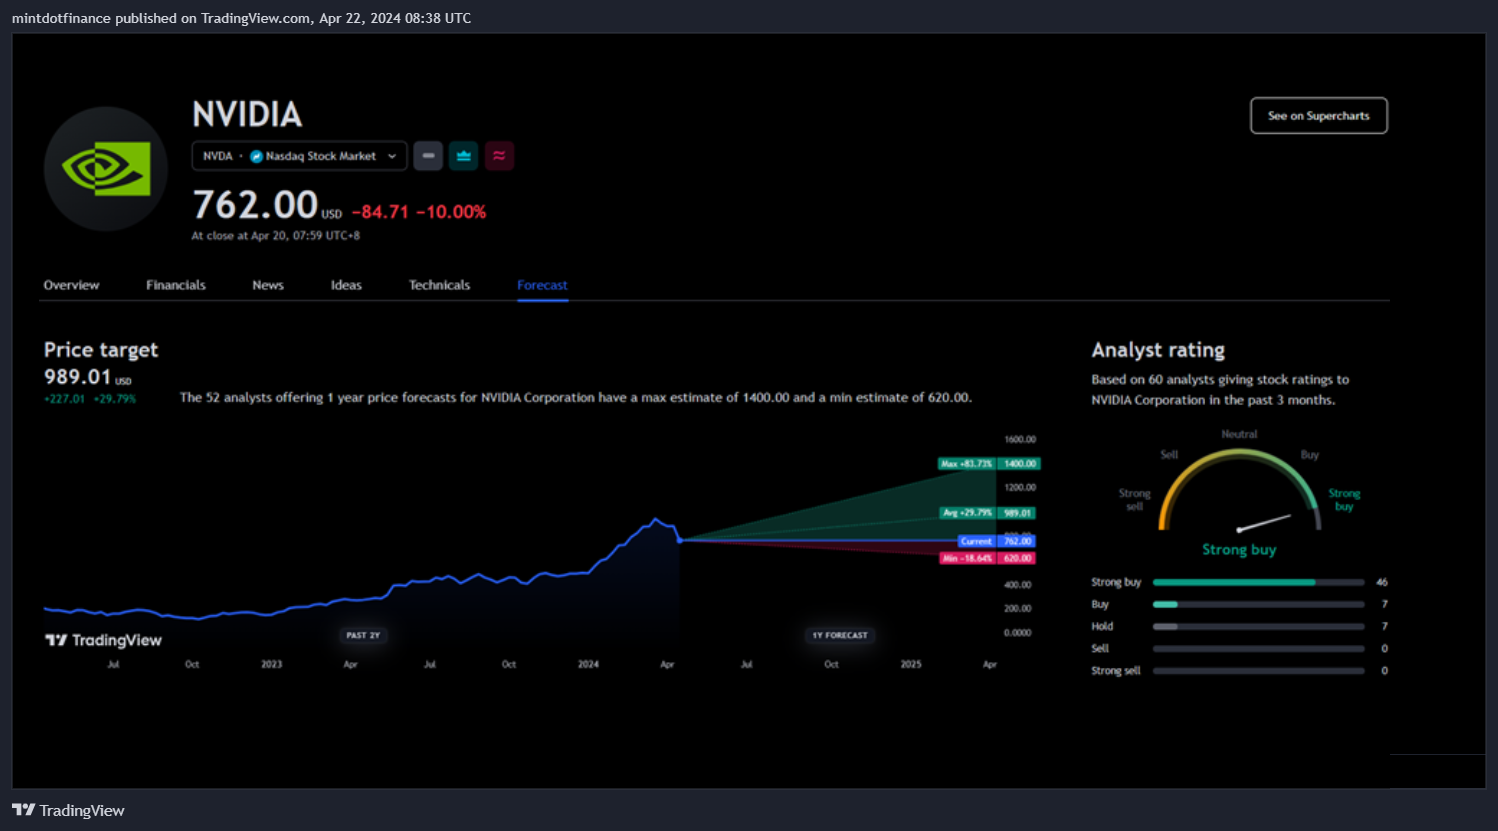This screenshot has height=831, width=1498.
Task: Select the Forecast tab
Action: point(542,285)
